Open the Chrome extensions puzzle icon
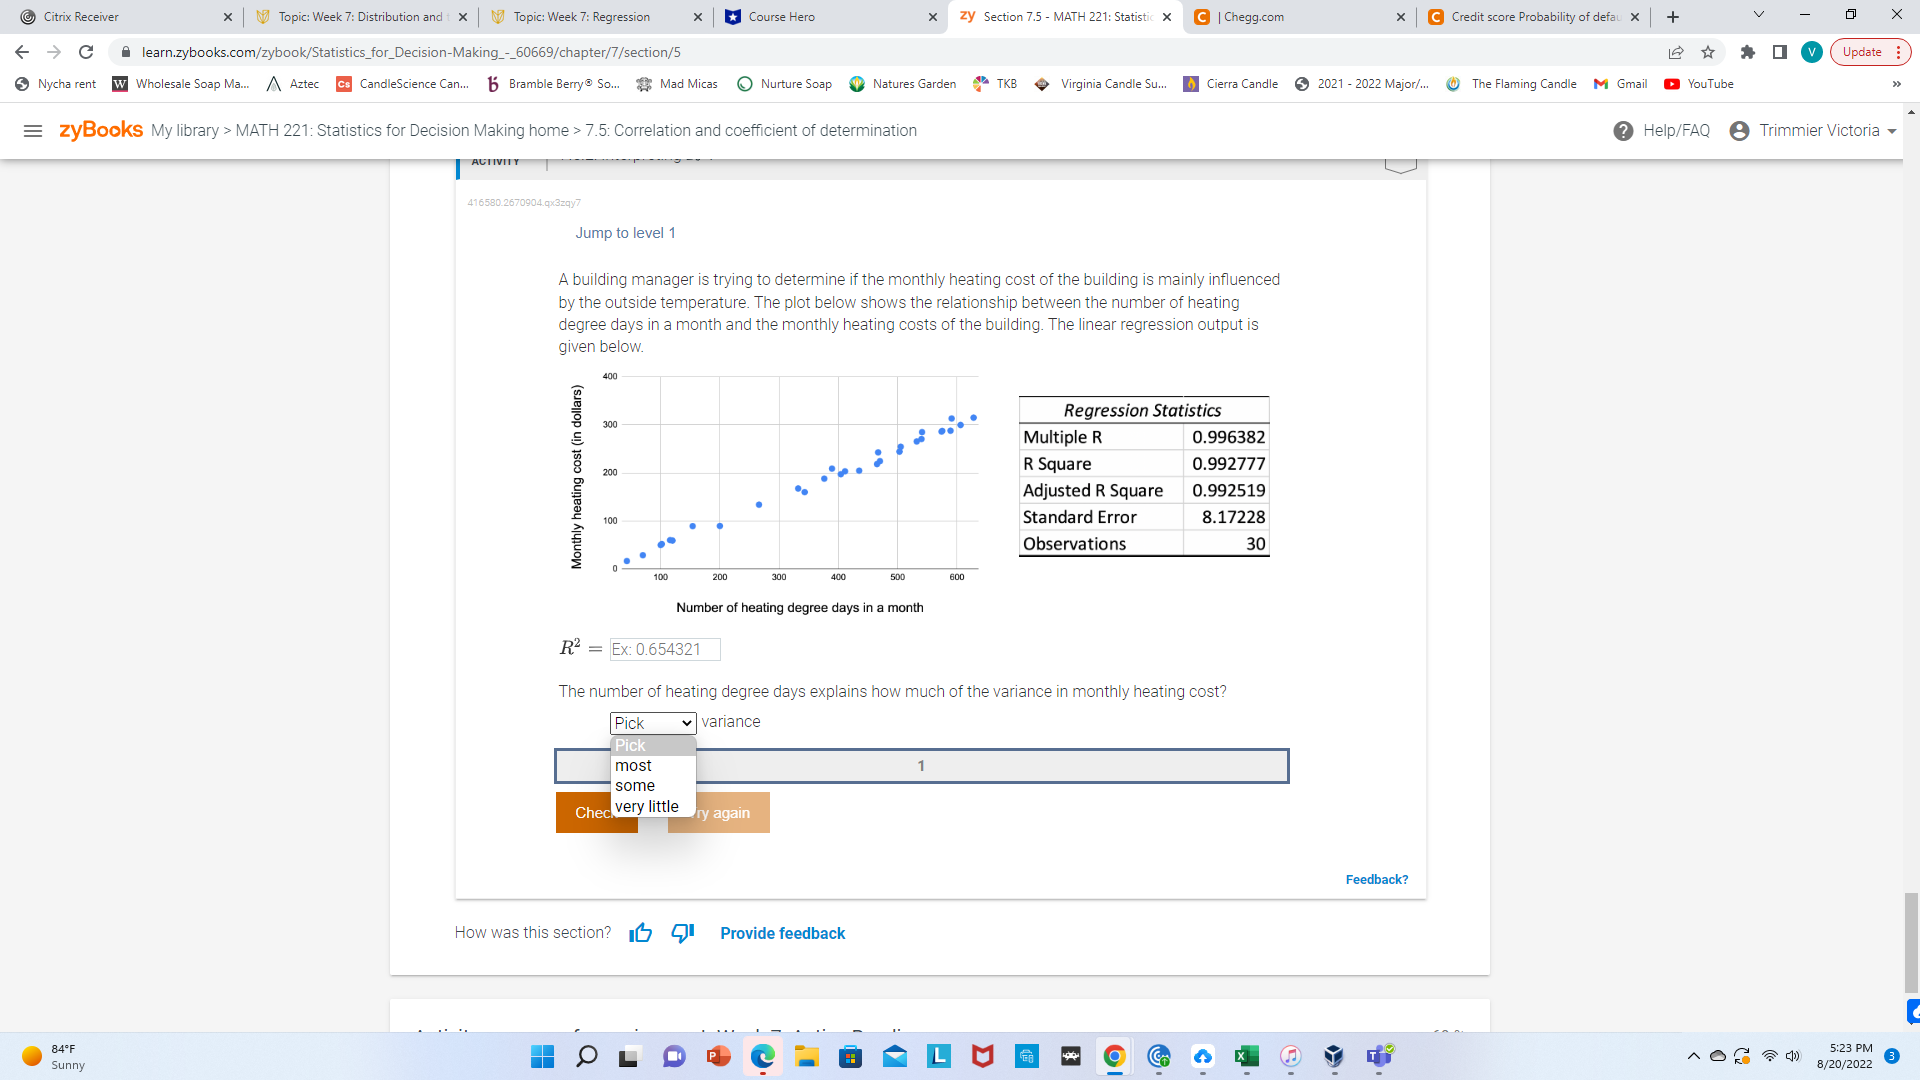The image size is (1920, 1080). [x=1749, y=52]
